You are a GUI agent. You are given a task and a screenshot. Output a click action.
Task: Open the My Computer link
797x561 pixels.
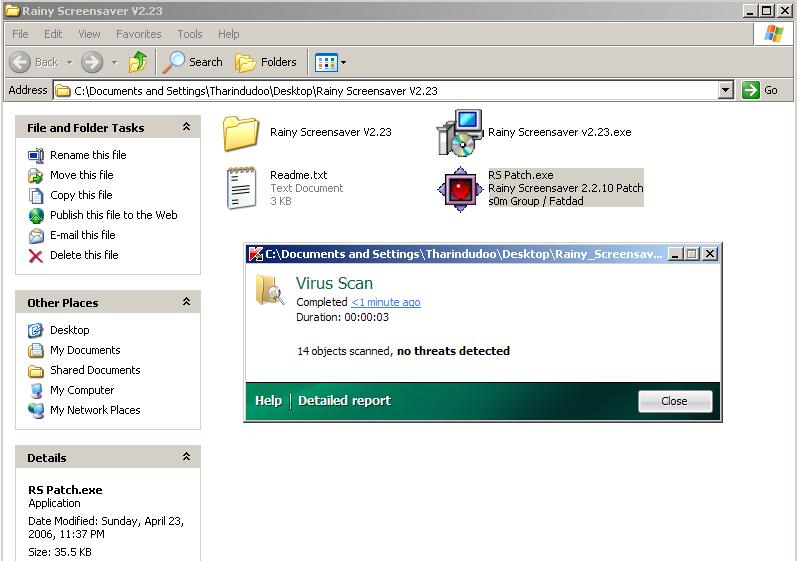click(x=82, y=390)
